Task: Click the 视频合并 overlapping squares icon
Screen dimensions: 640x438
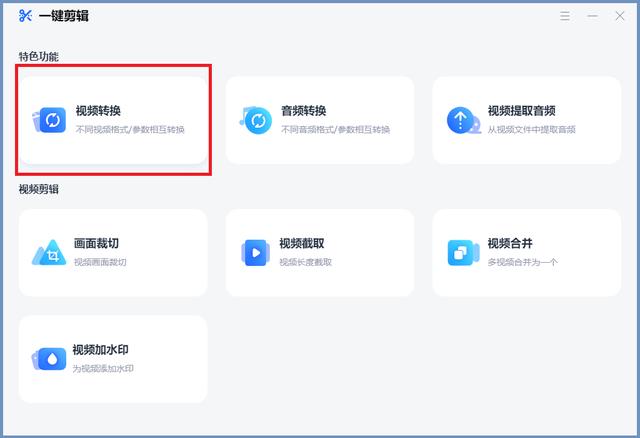Action: coord(463,253)
